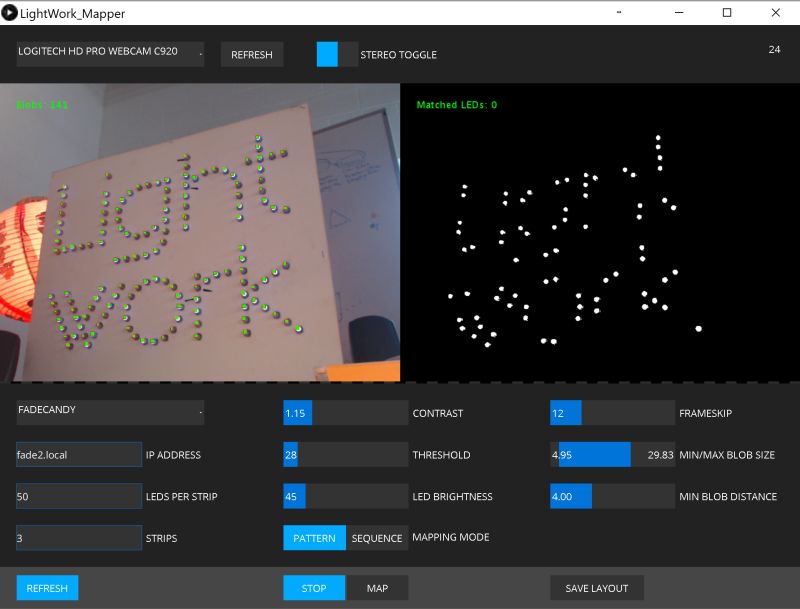This screenshot has height=609, width=800.
Task: Adjust the FRAMESKIP slider
Action: (x=612, y=412)
